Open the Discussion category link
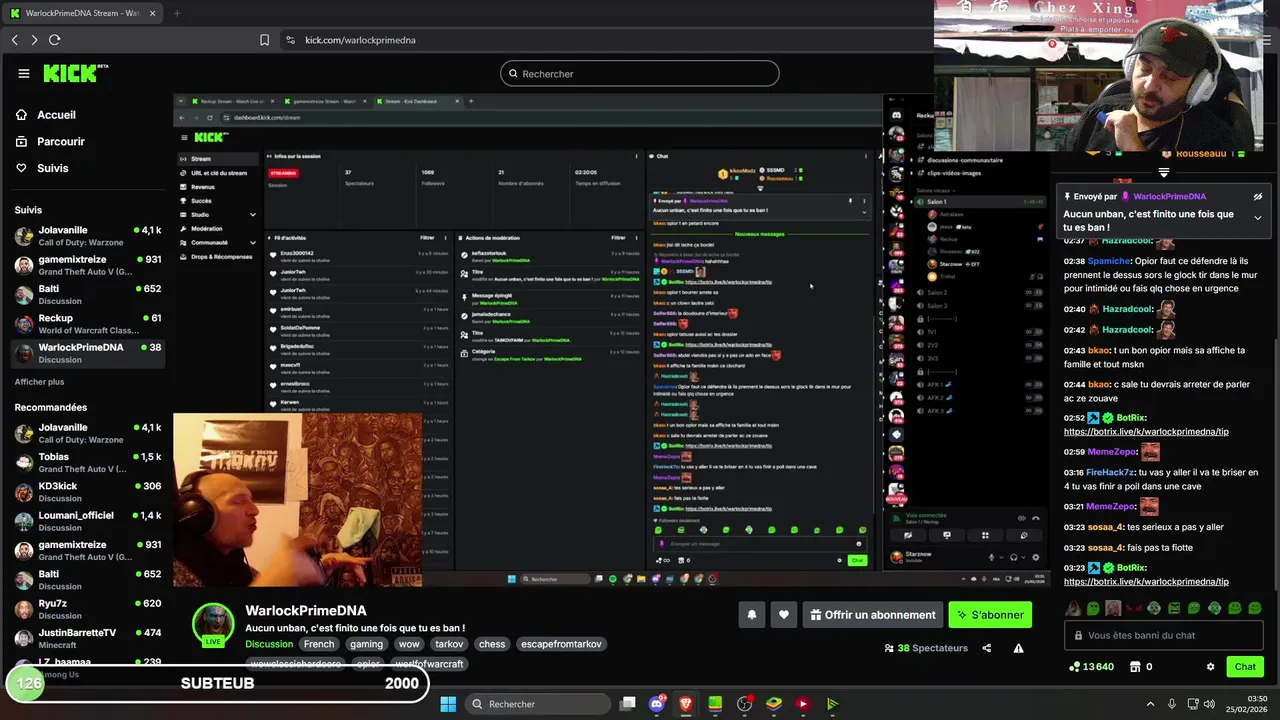 [x=269, y=644]
